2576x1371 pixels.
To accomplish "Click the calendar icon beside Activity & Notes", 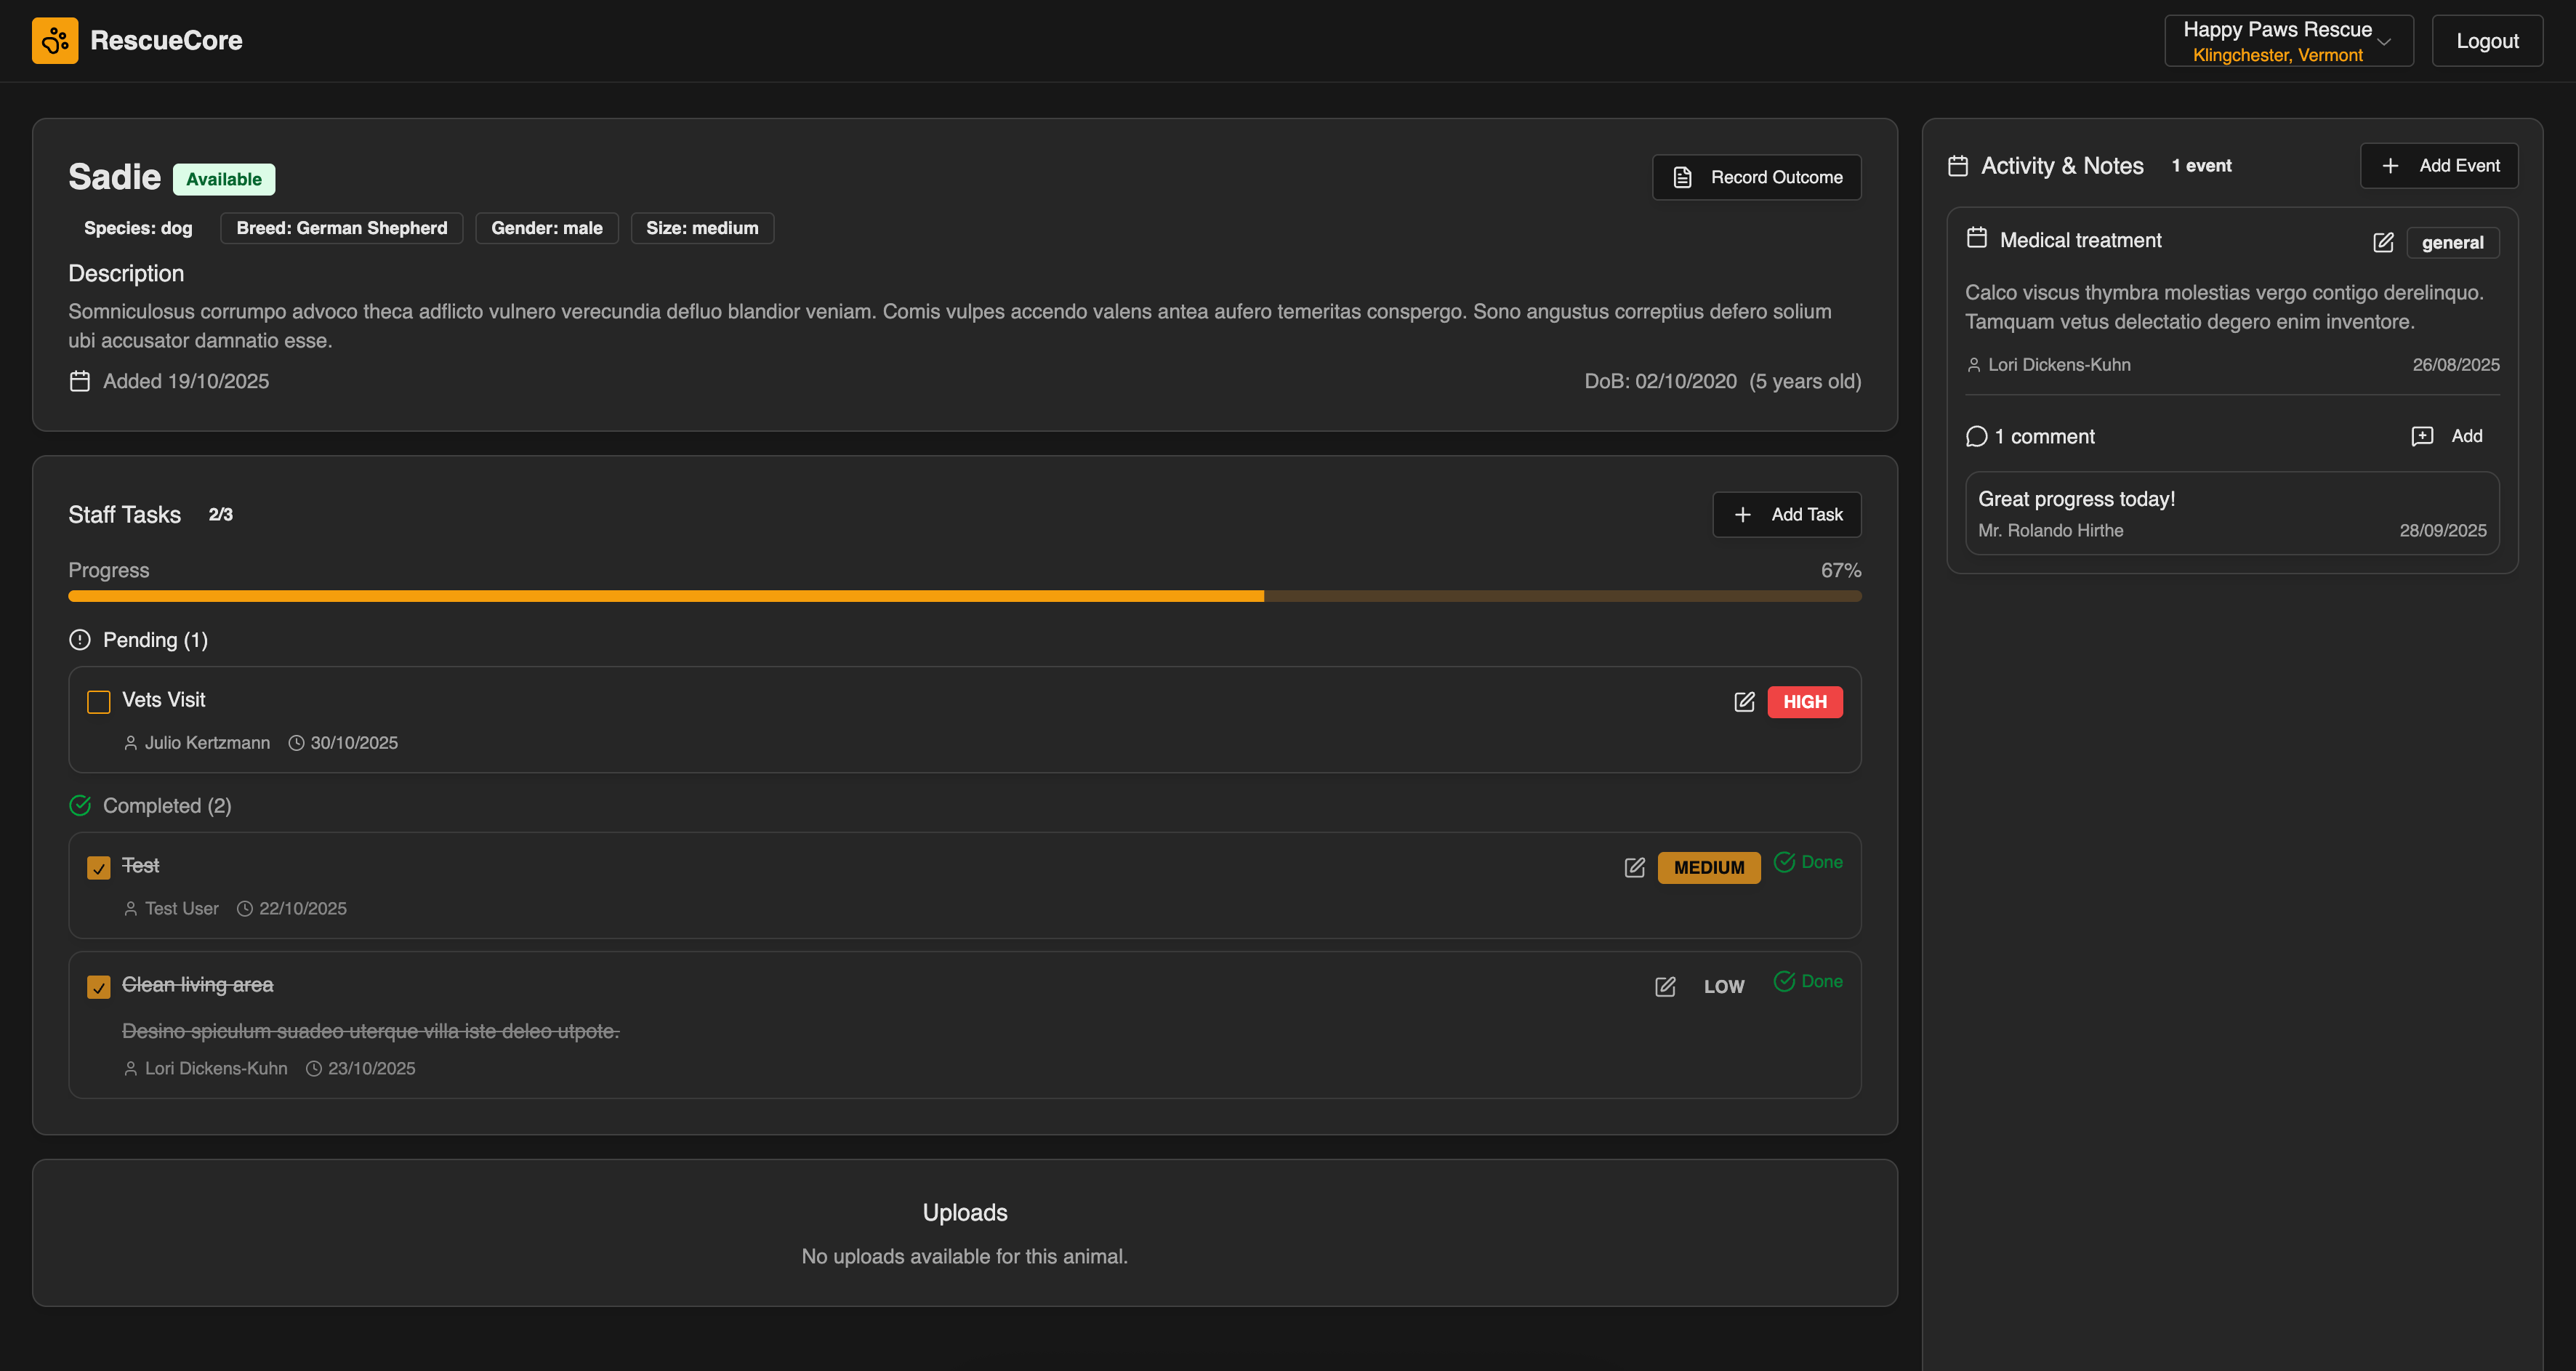I will point(1958,165).
